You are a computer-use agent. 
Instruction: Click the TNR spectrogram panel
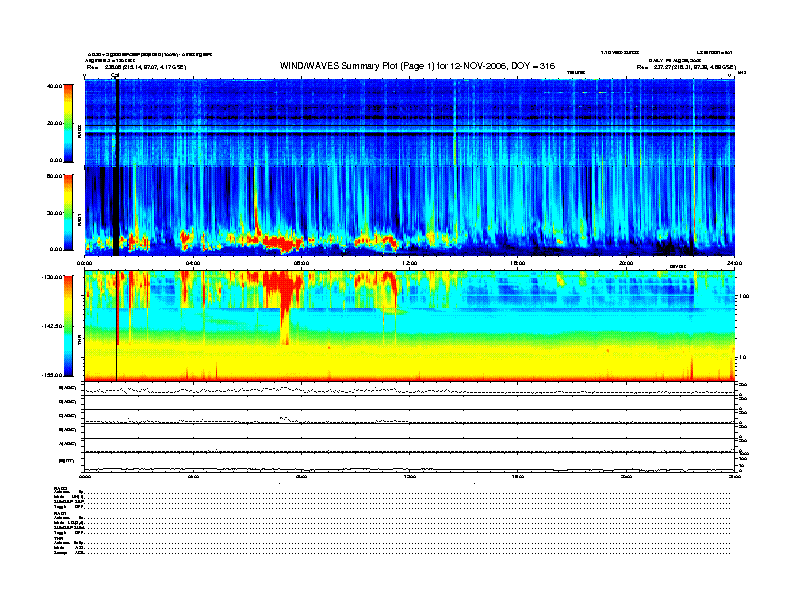410,326
